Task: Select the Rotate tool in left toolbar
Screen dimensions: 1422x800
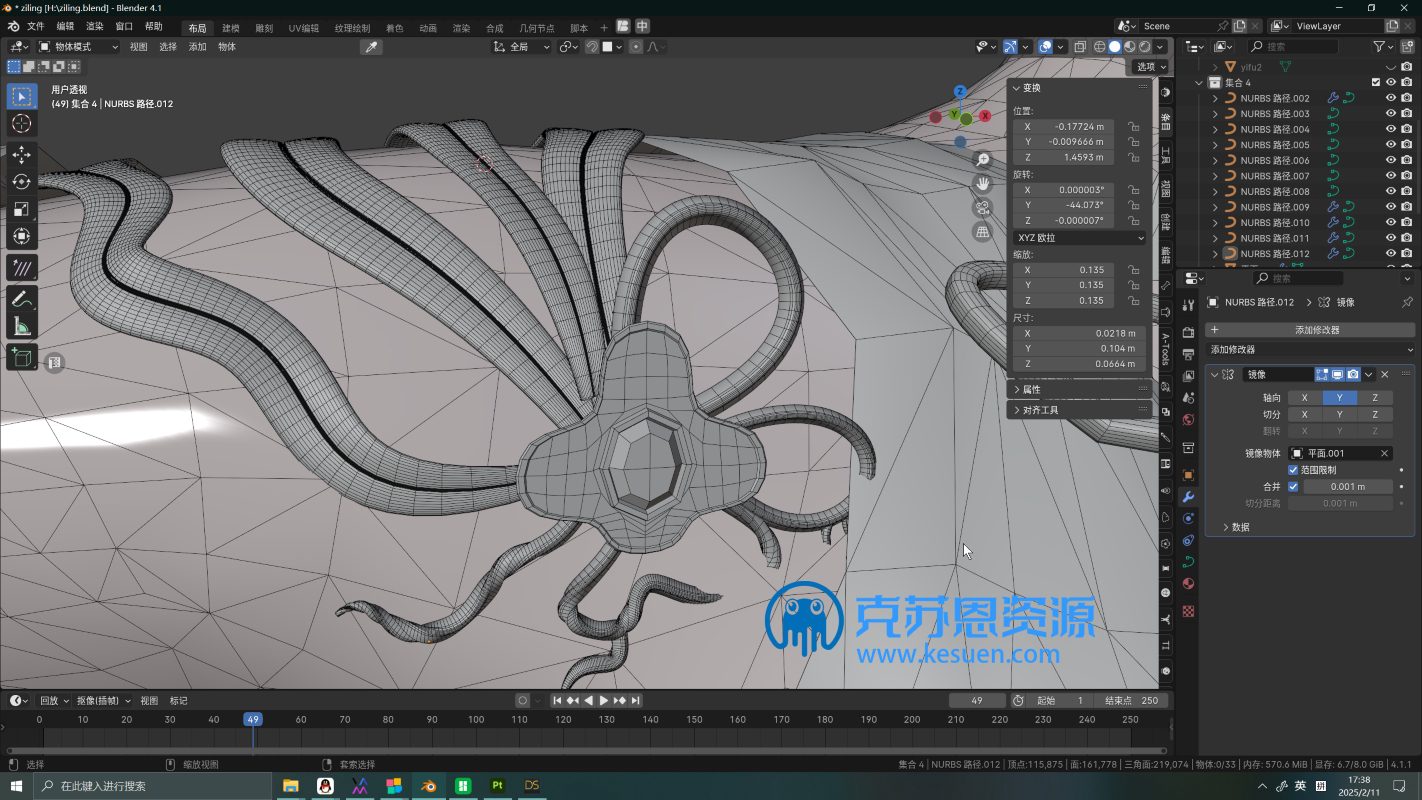Action: point(21,182)
